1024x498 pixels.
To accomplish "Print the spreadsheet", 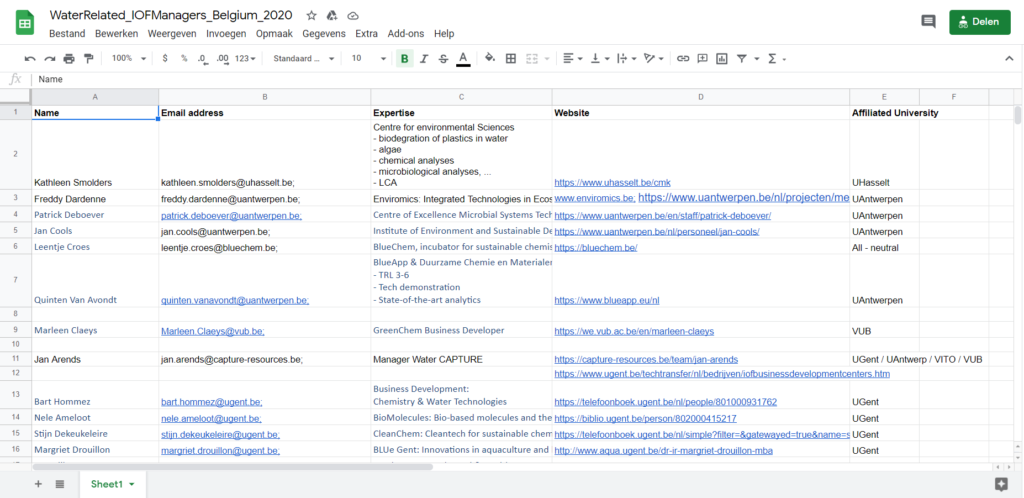I will click(69, 59).
